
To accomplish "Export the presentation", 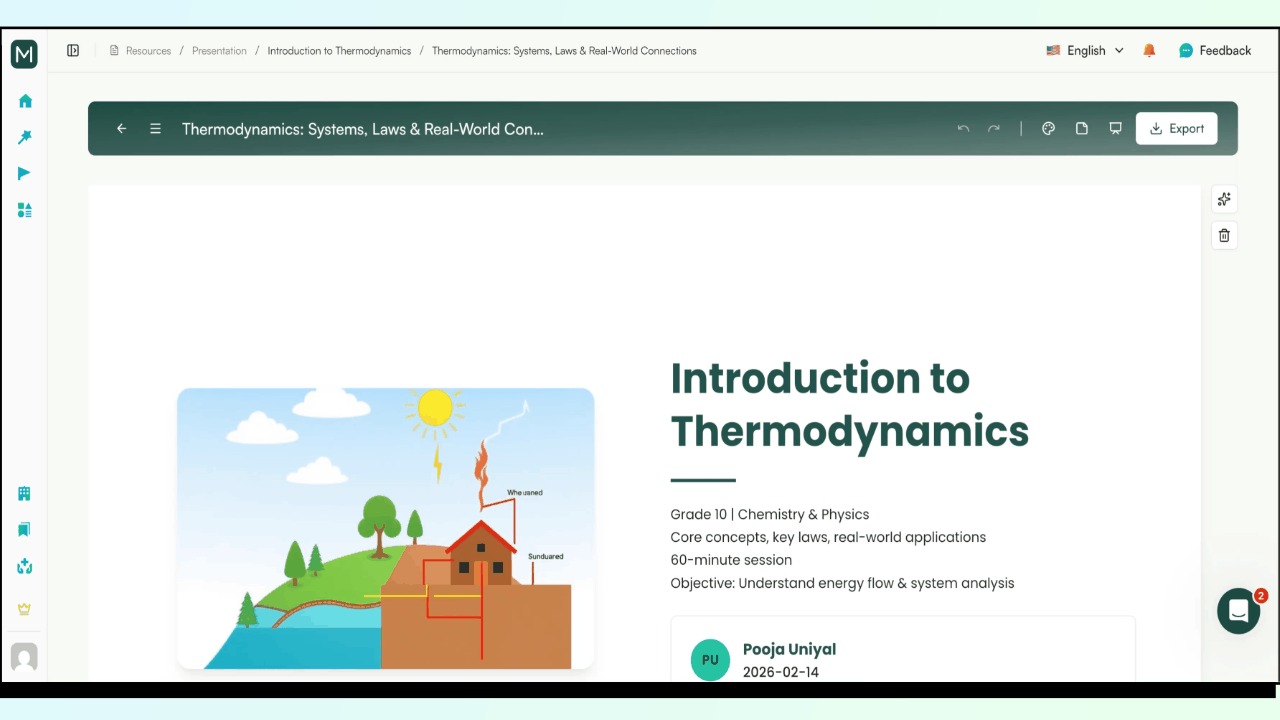I will pos(1176,128).
